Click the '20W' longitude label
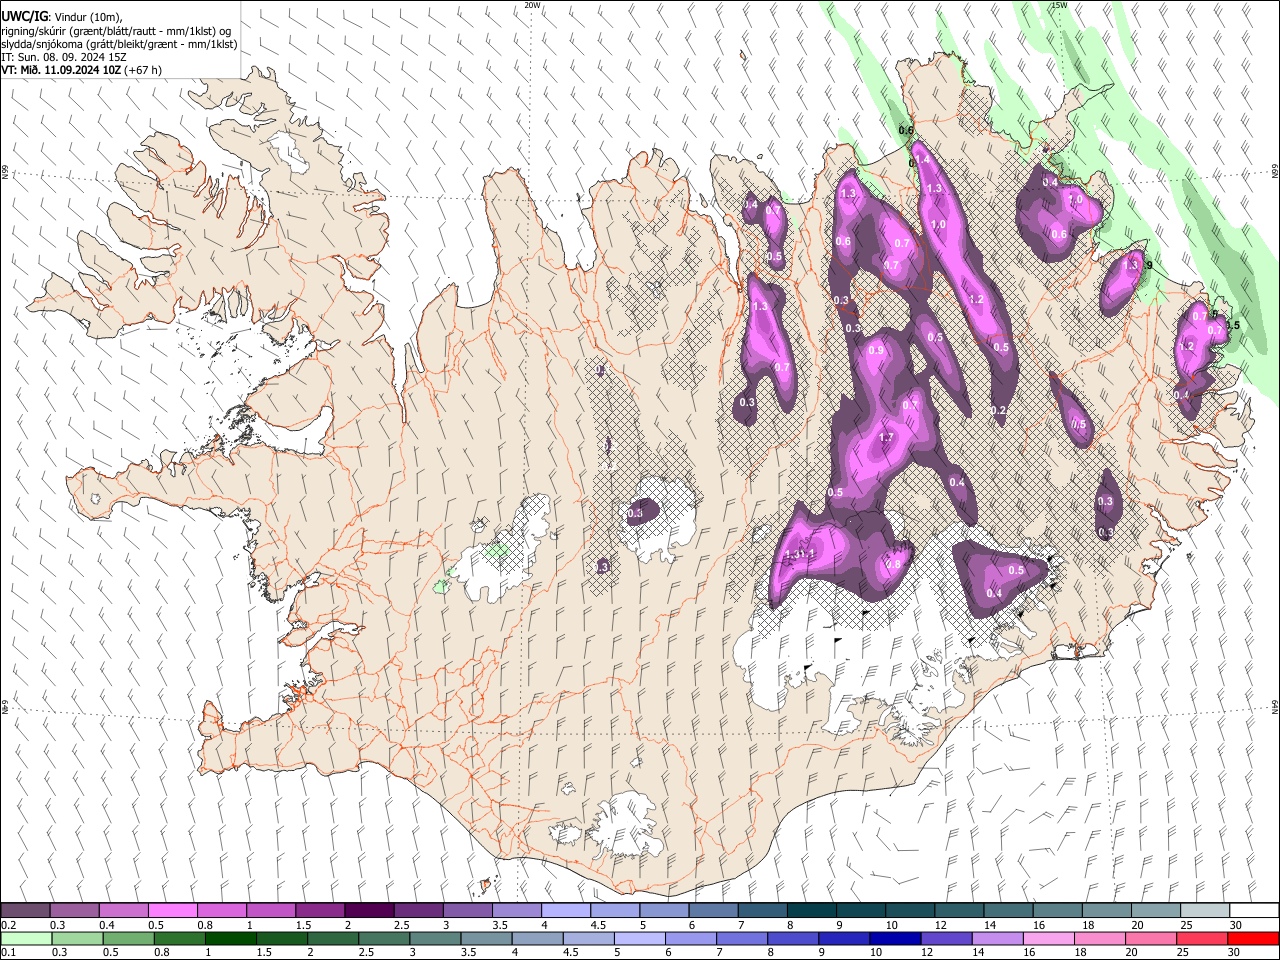 pyautogui.click(x=533, y=5)
